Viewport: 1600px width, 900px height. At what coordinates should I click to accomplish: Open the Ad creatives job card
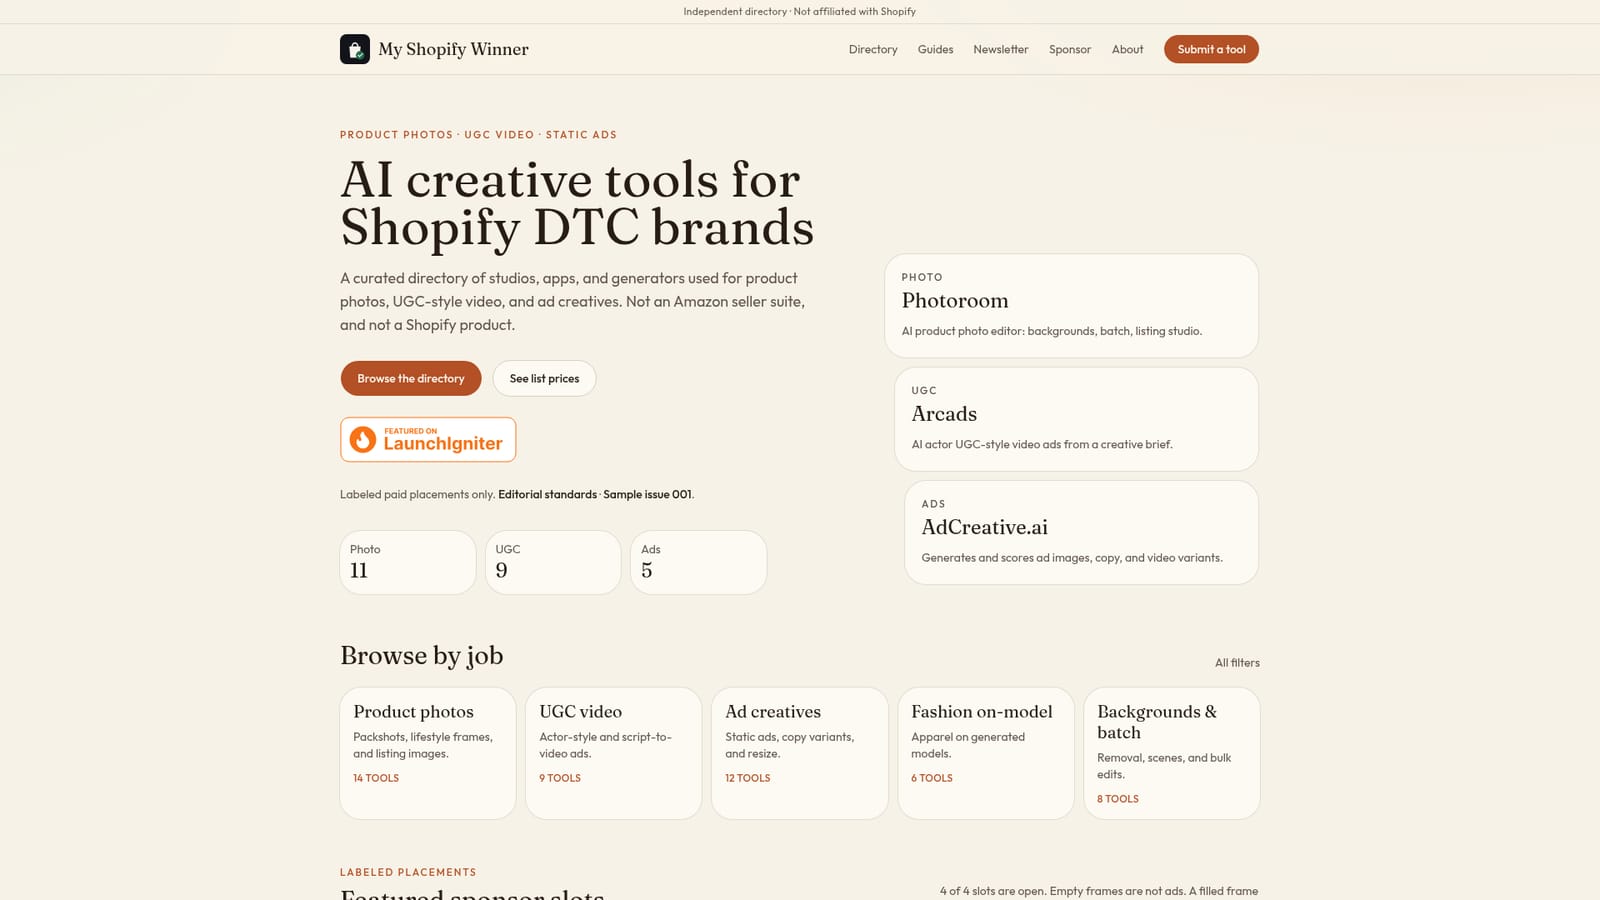tap(800, 753)
